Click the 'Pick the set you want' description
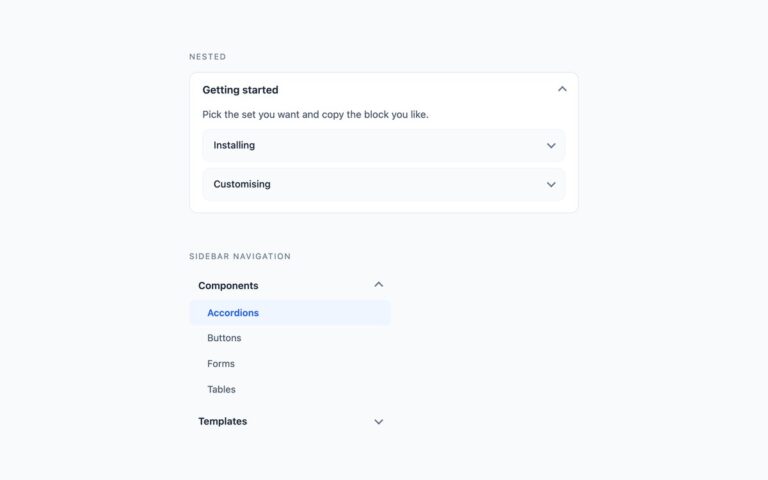This screenshot has height=480, width=768. pyautogui.click(x=315, y=115)
